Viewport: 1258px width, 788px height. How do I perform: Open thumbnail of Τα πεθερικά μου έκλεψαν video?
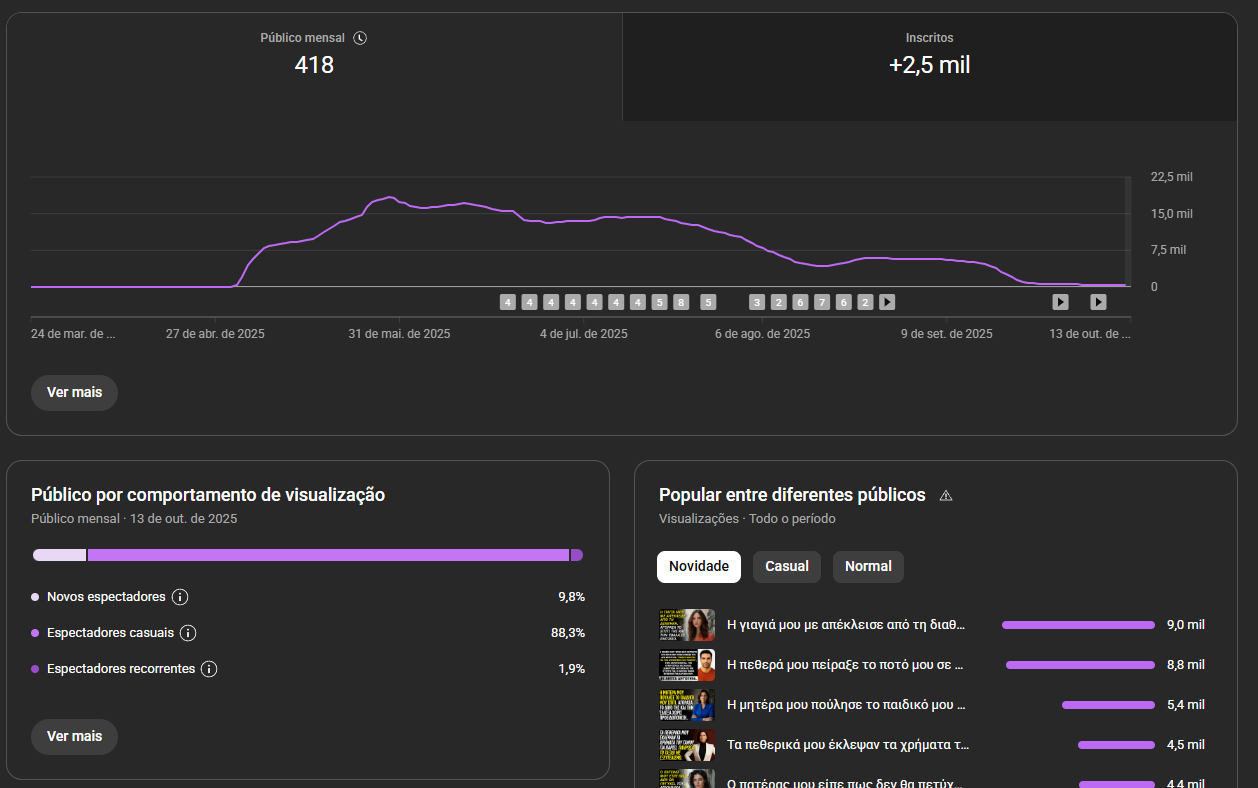point(687,745)
